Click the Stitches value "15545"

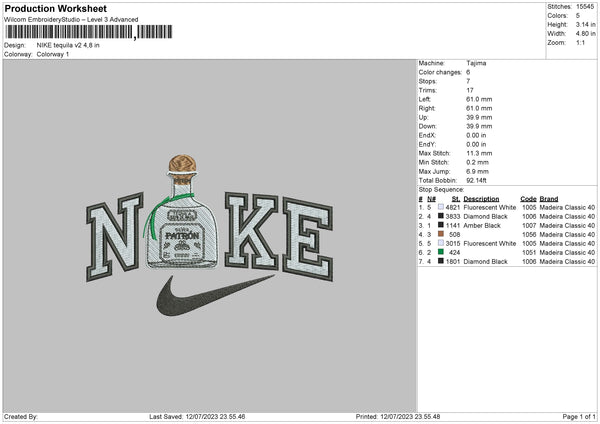tap(585, 7)
